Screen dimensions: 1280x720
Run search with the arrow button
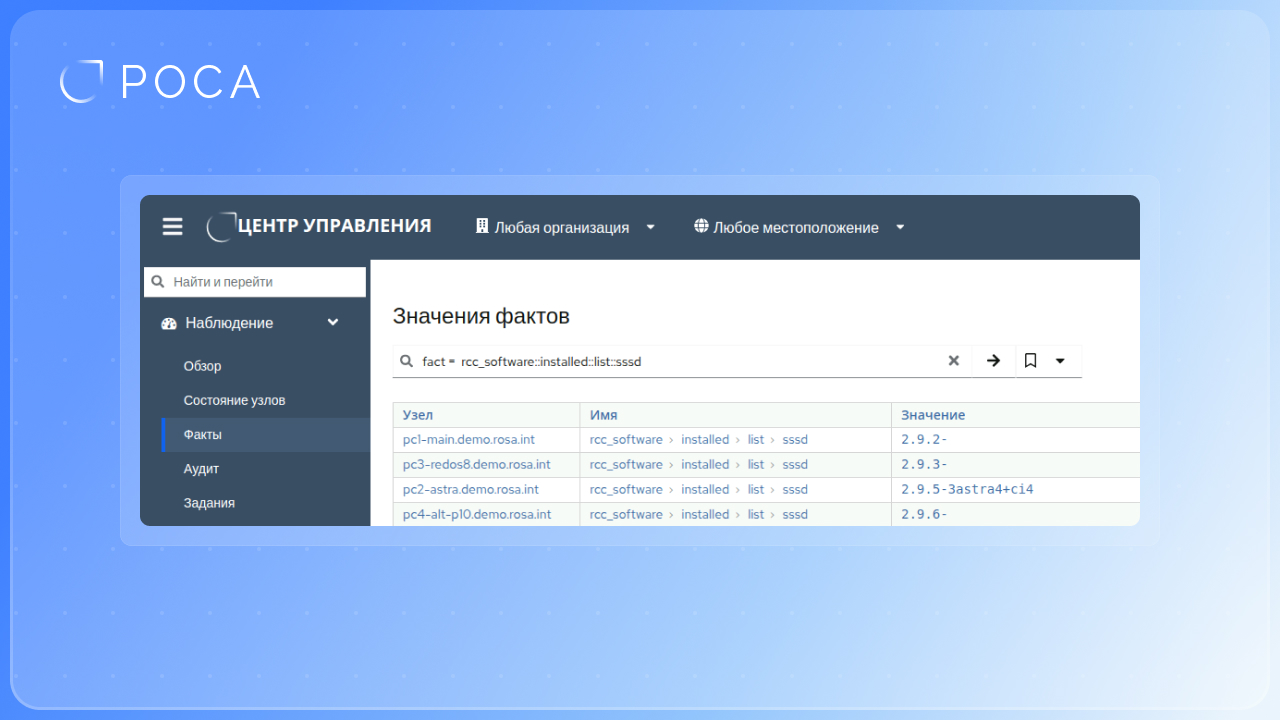[x=993, y=361]
